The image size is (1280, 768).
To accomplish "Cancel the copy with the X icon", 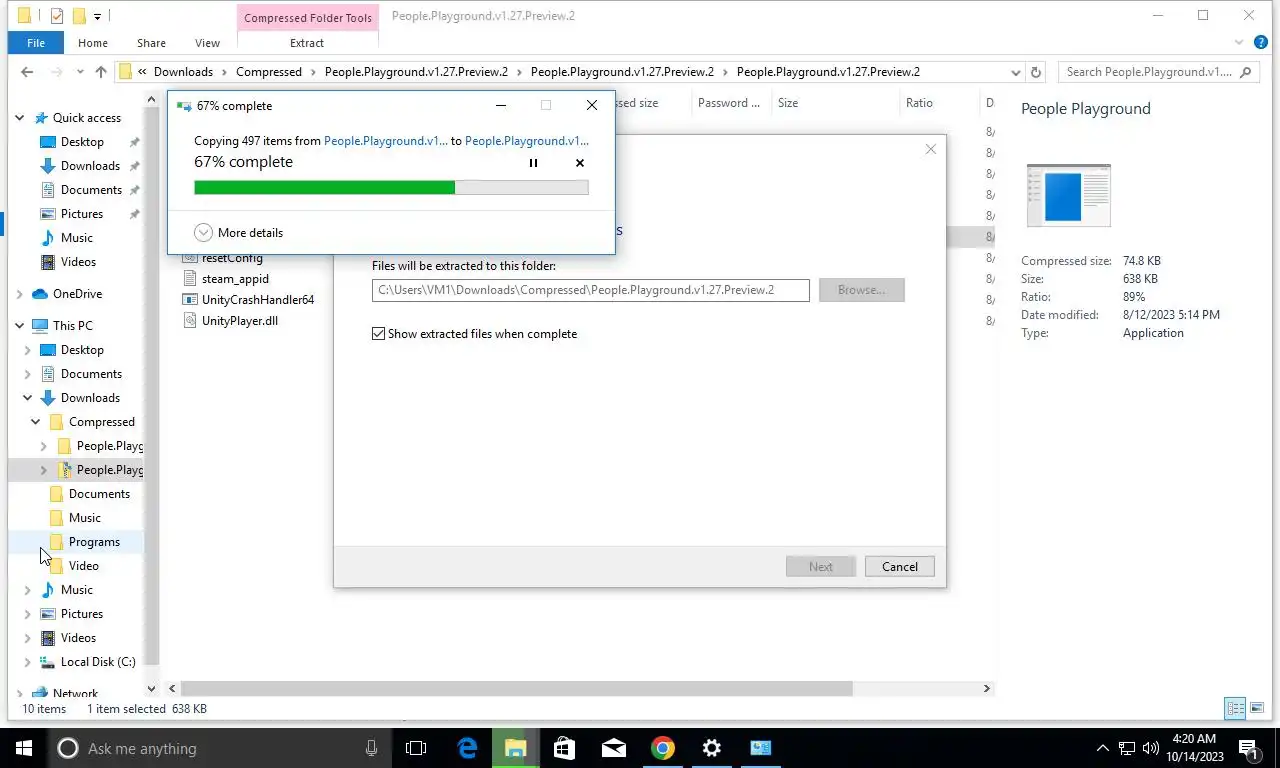I will pos(580,163).
